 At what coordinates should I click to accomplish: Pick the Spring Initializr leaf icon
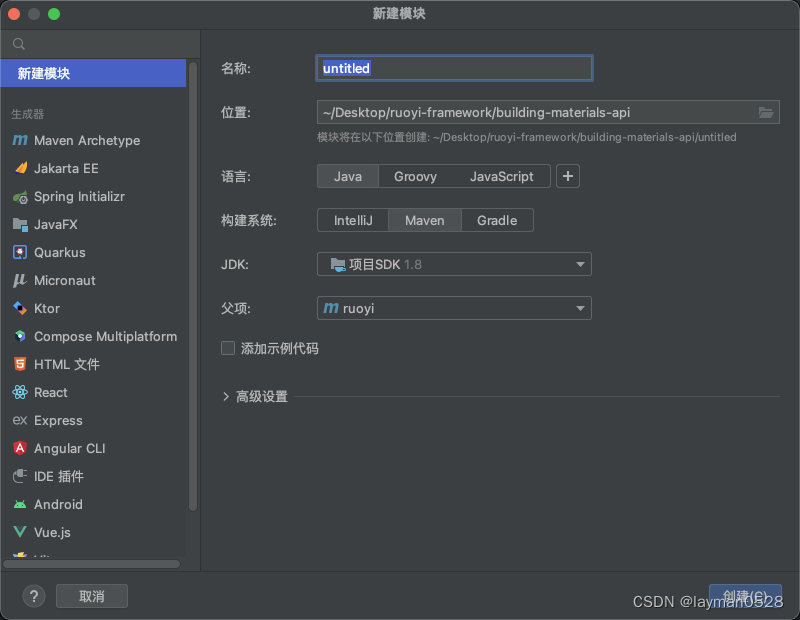click(x=20, y=196)
